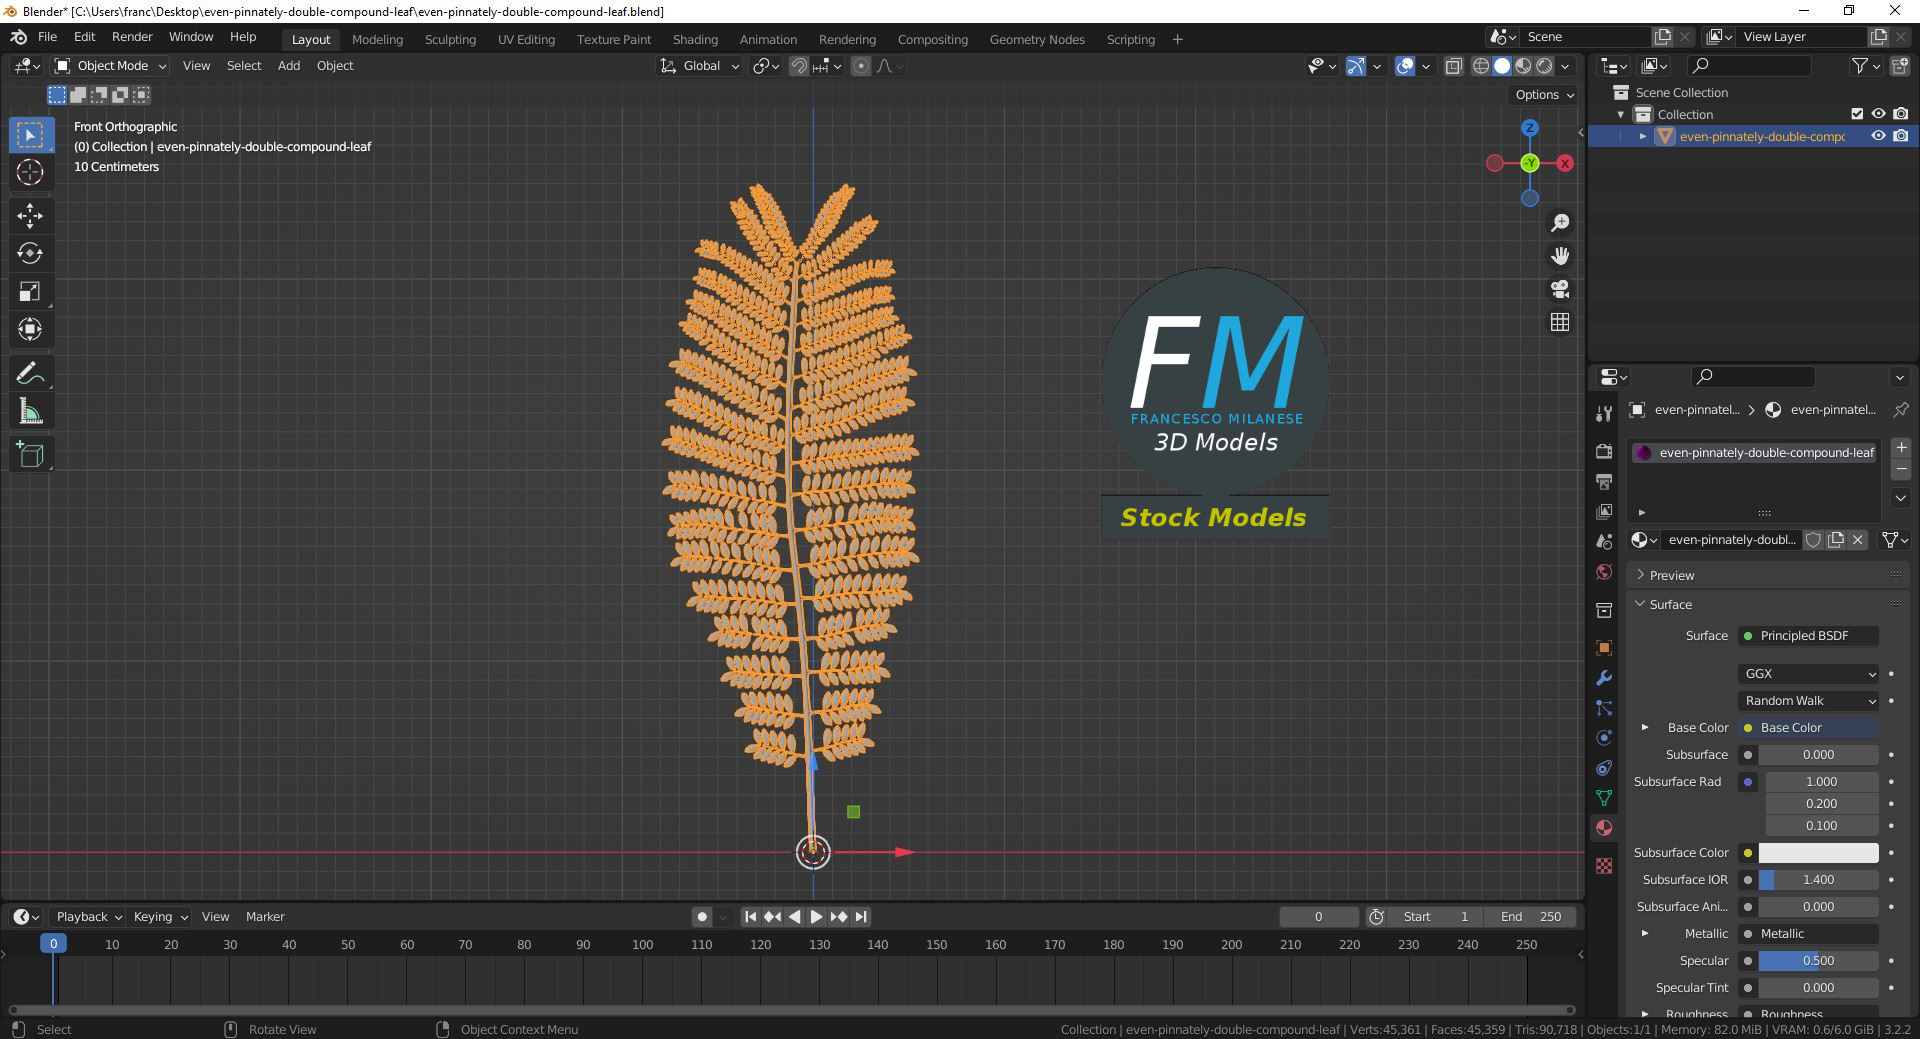This screenshot has width=1920, height=1039.
Task: Expand the Preview panel
Action: [1671, 575]
